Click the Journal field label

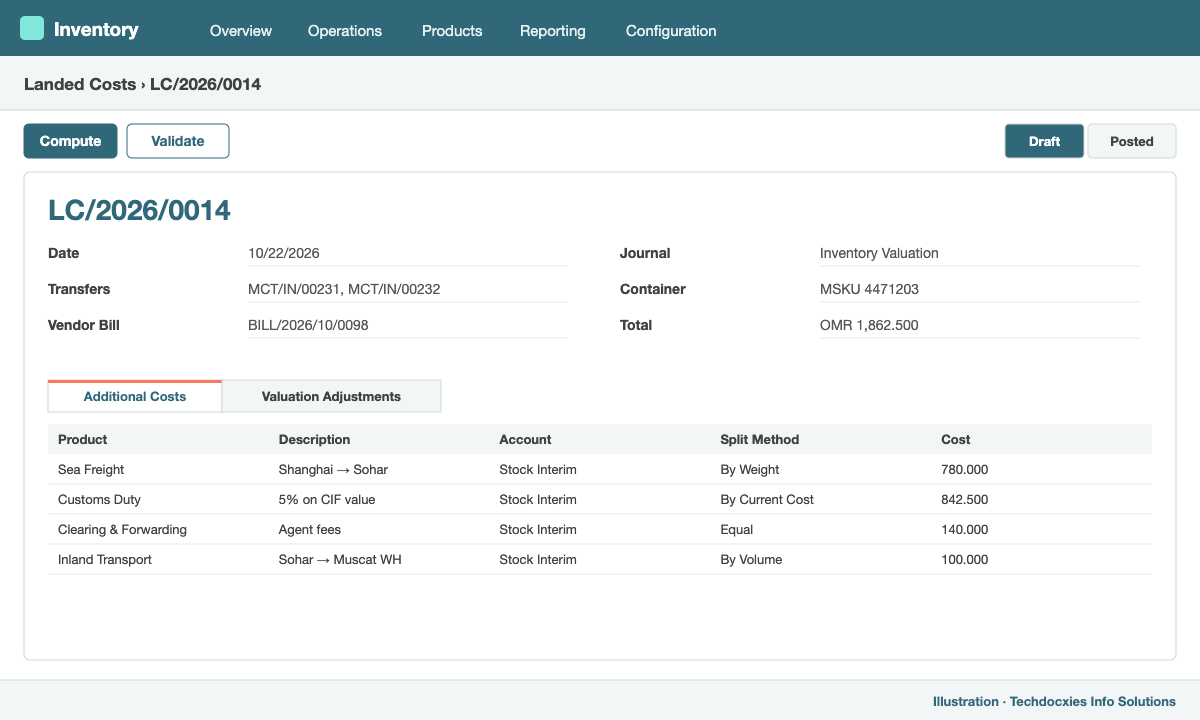tap(645, 253)
